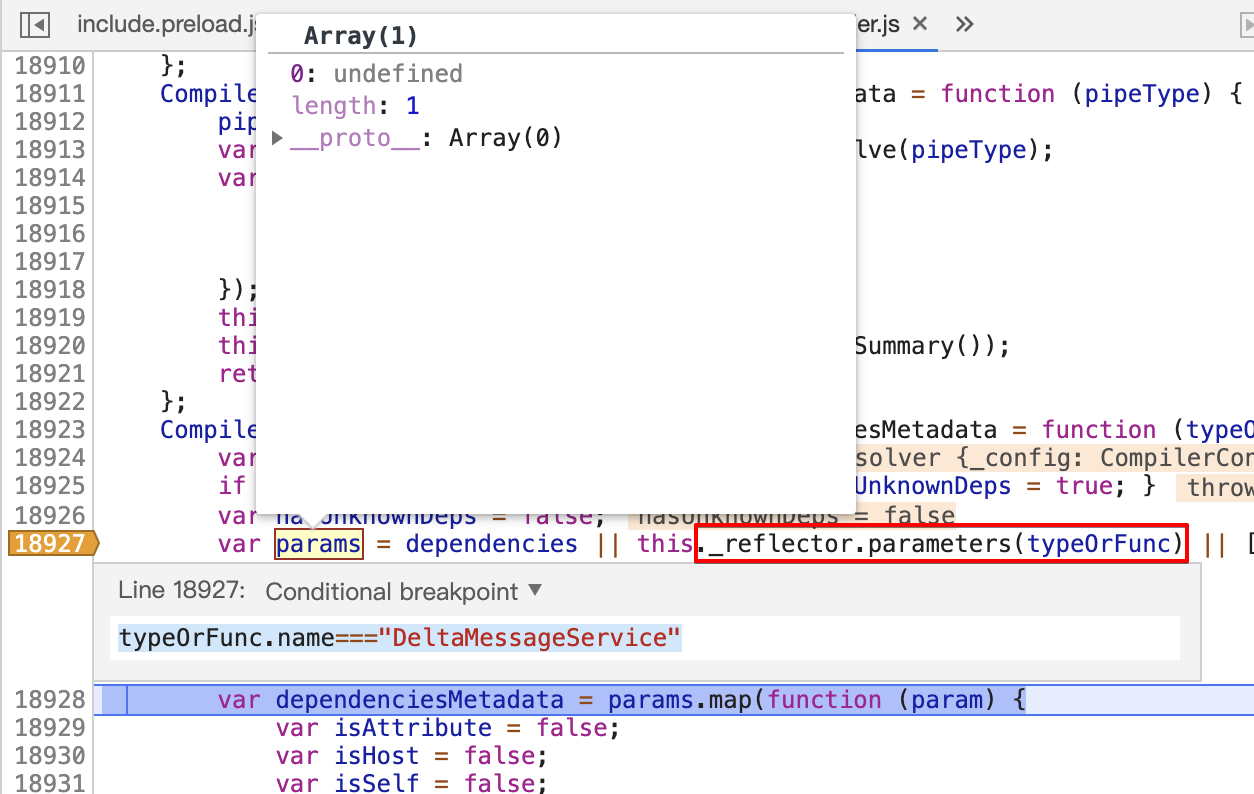Set a breakpoint on line 18931
This screenshot has width=1254, height=794.
click(x=50, y=783)
